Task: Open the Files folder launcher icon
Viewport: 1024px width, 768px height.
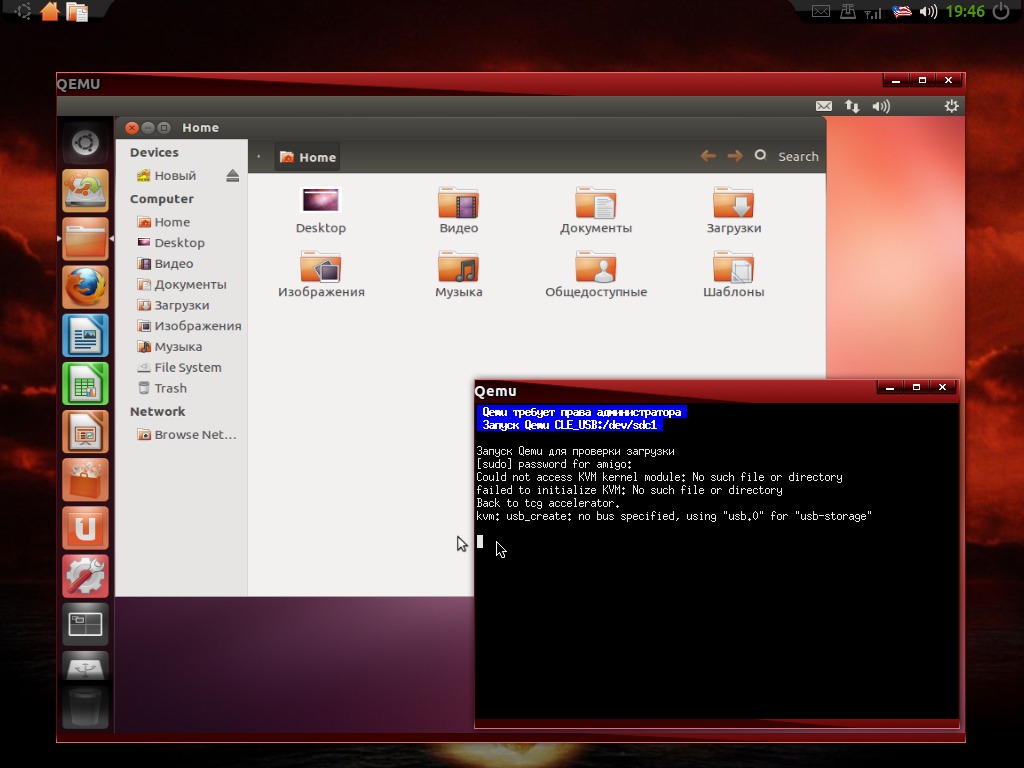Action: (85, 239)
